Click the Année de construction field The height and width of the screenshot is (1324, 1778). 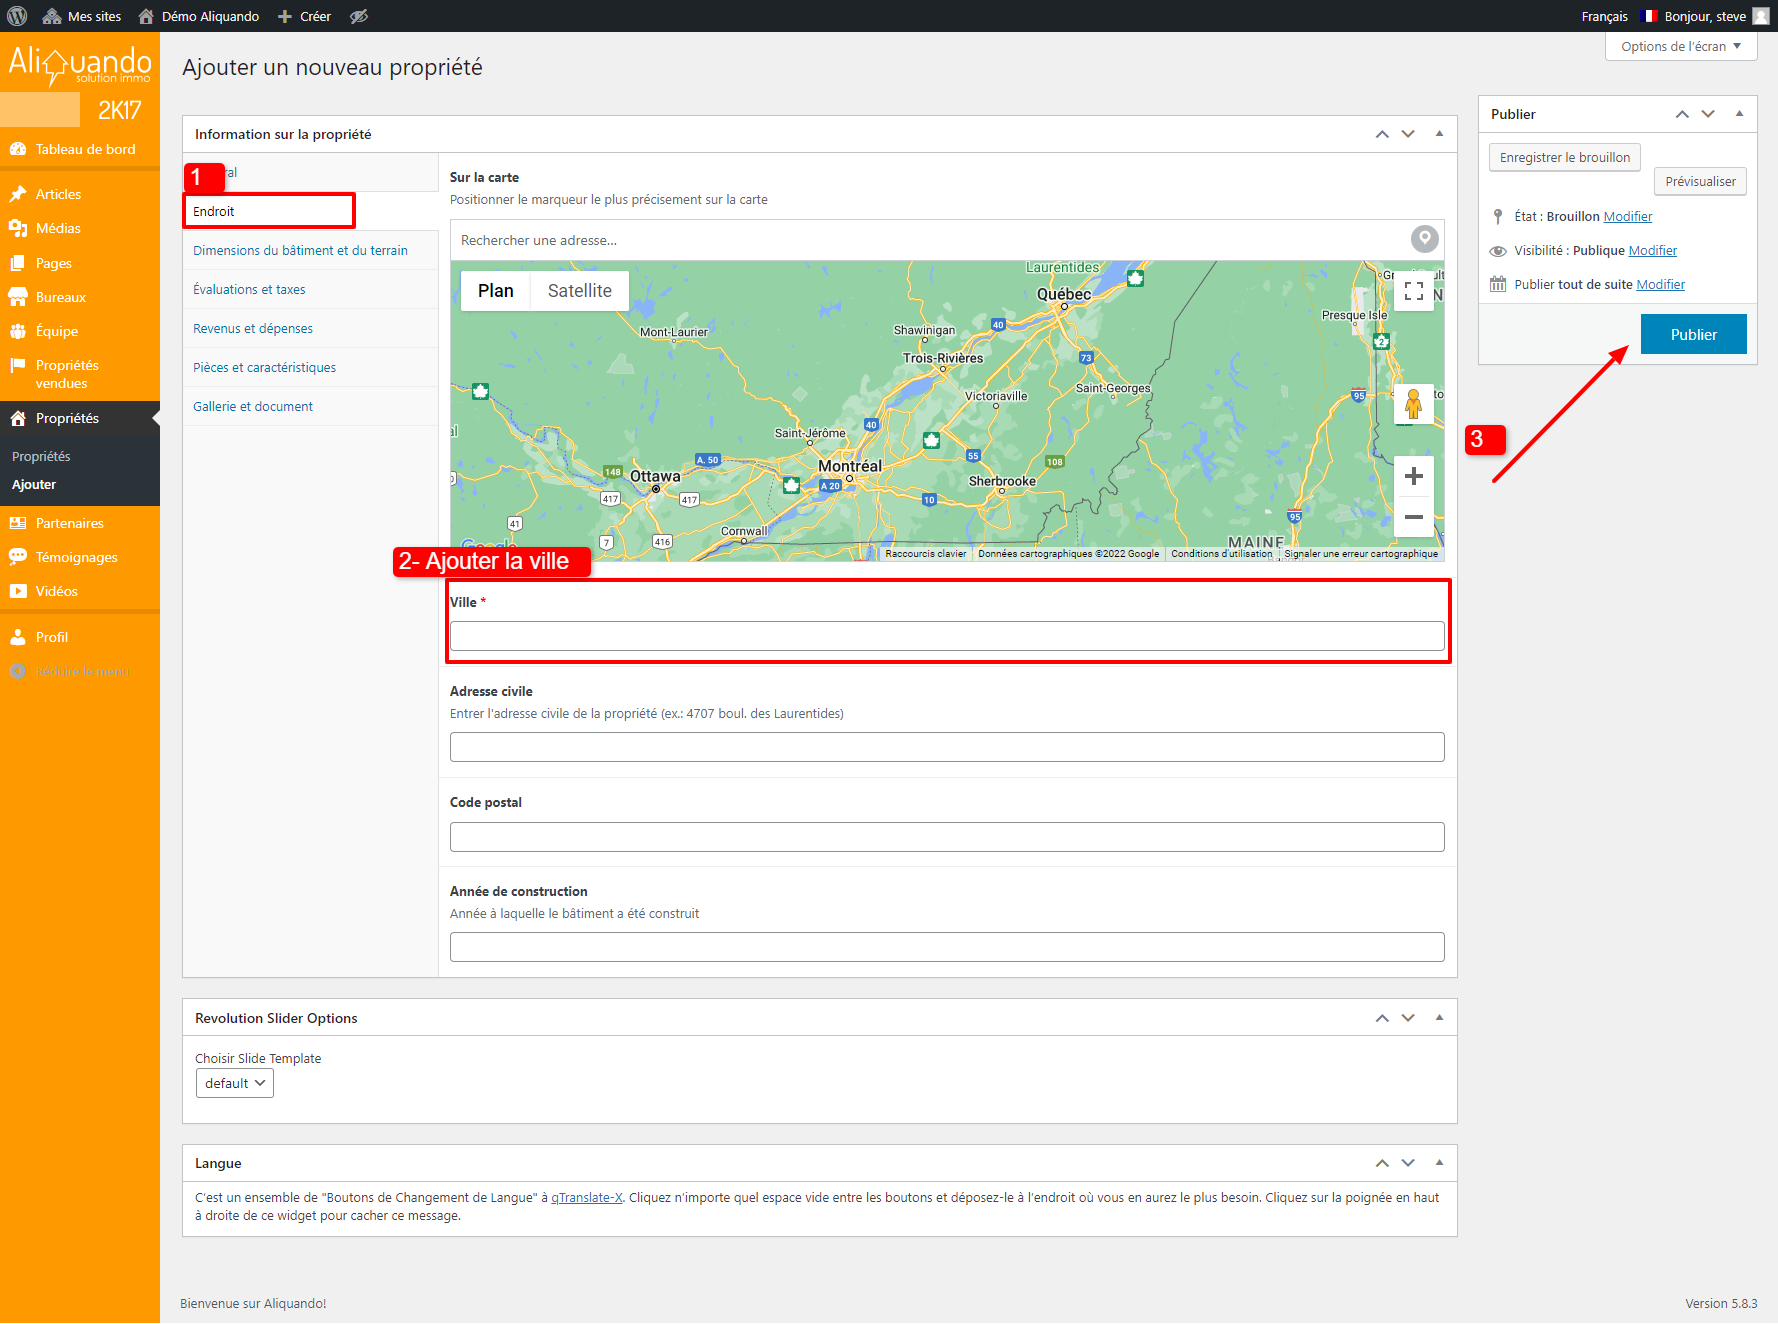(x=947, y=947)
